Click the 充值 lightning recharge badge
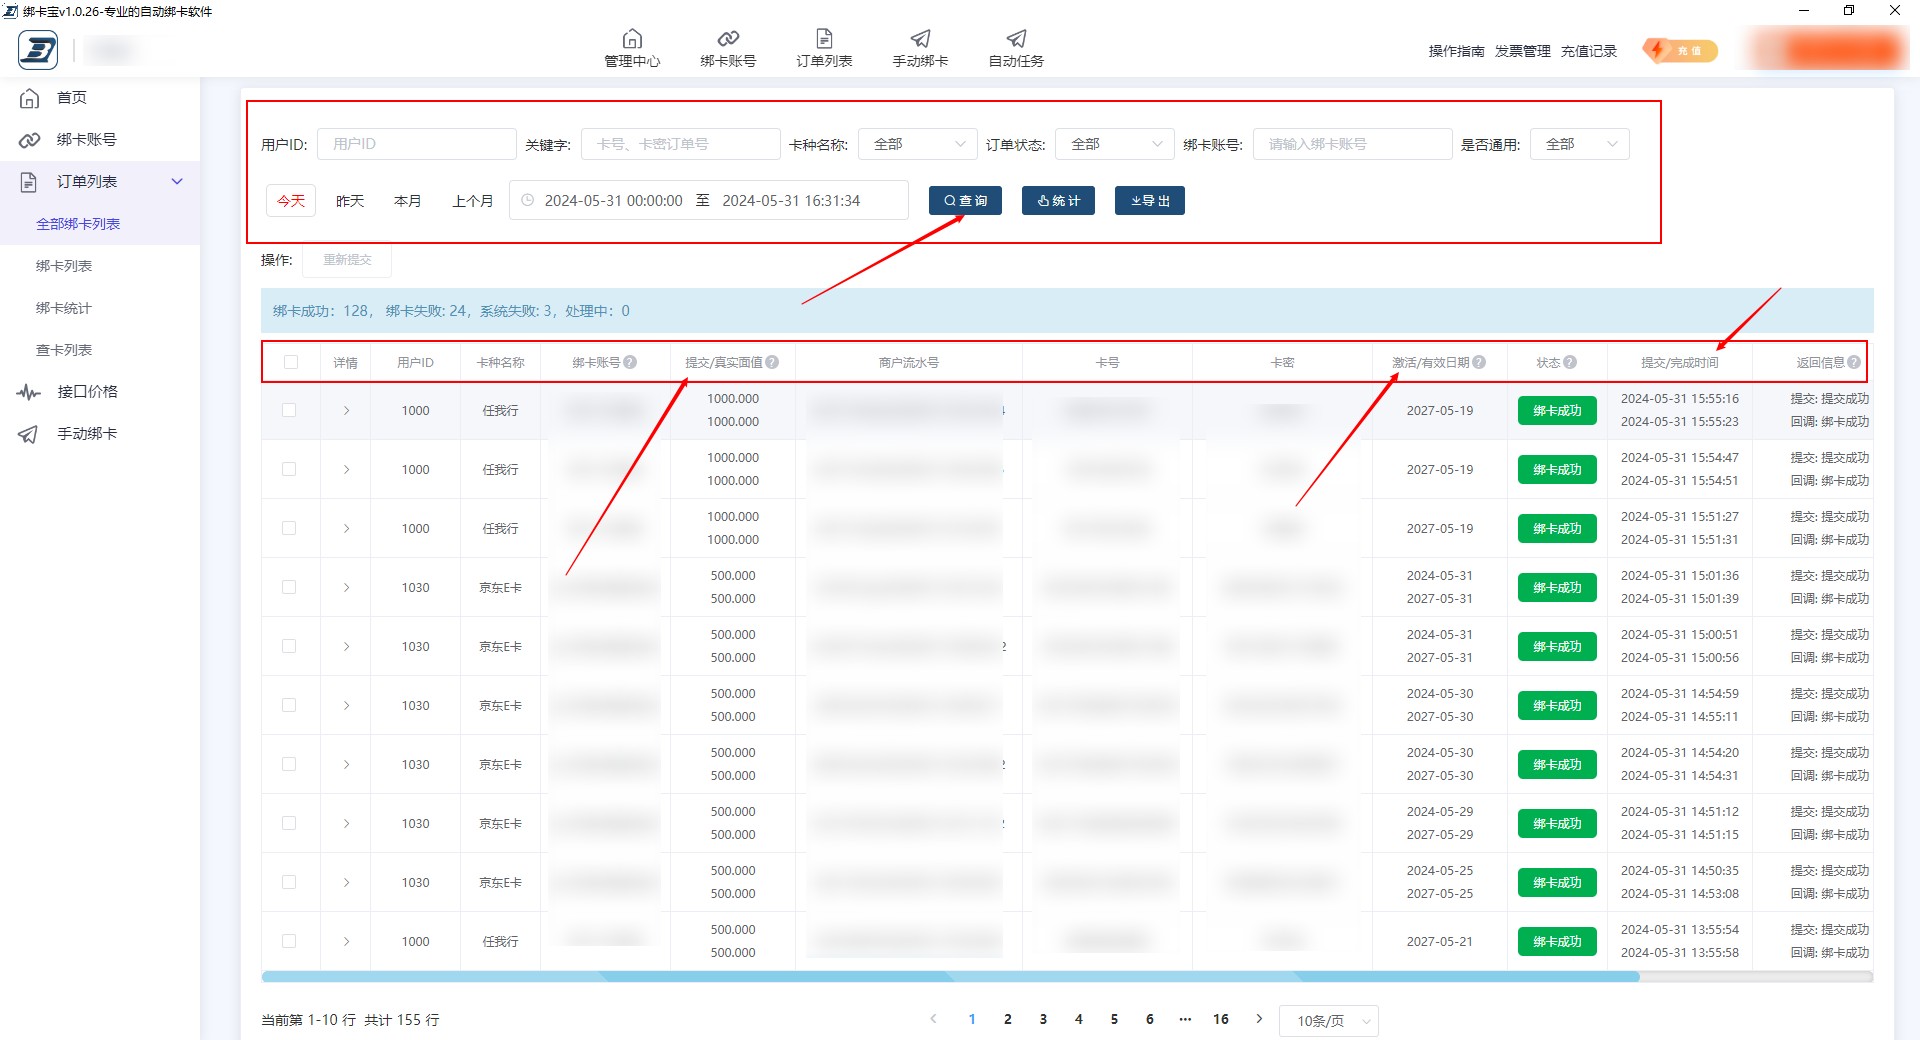The height and width of the screenshot is (1040, 1920). coord(1680,51)
